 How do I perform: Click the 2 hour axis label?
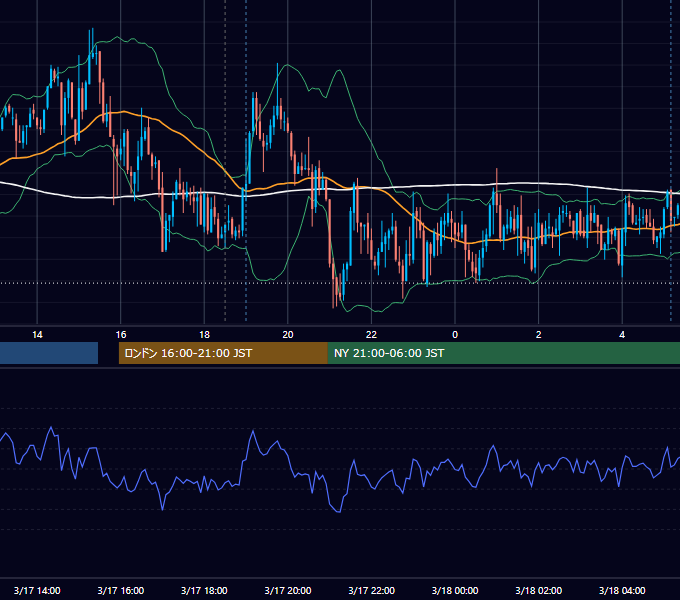[x=539, y=335]
